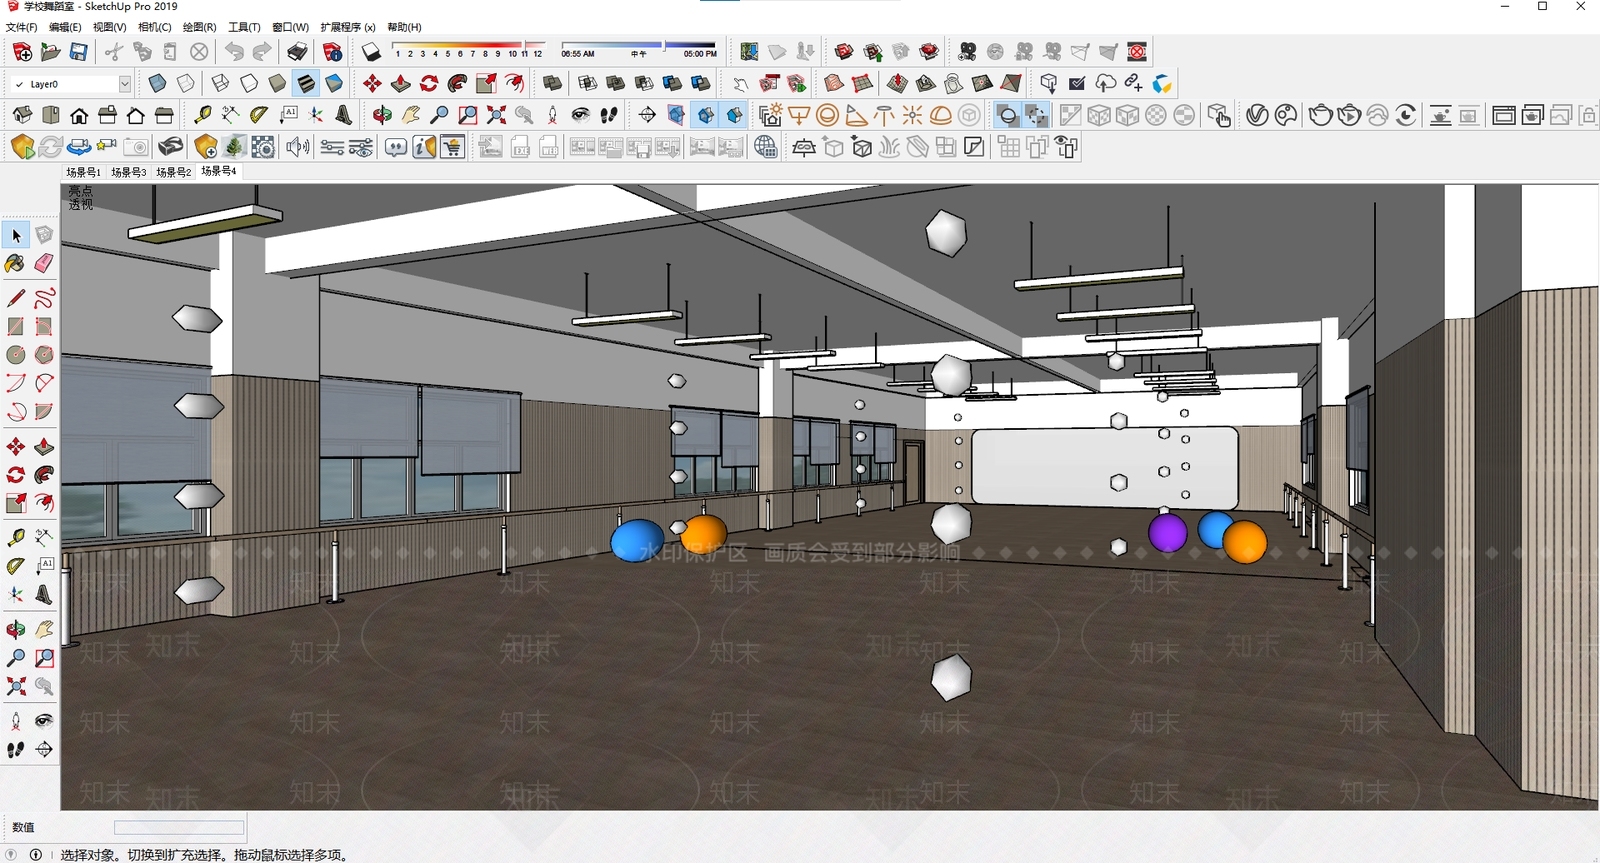This screenshot has height=863, width=1600.
Task: Toggle Back Edges style
Action: pos(186,83)
